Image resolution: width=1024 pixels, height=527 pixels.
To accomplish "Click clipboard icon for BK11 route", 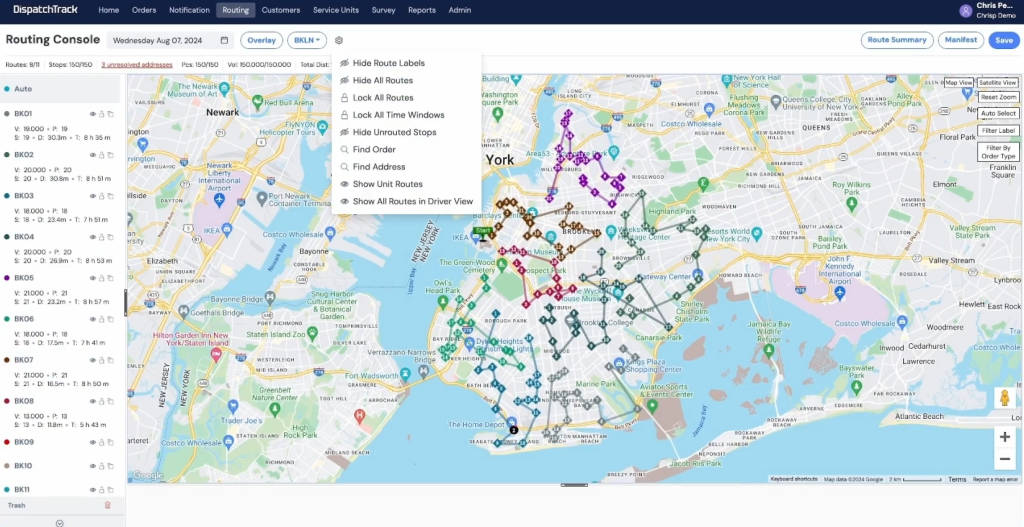I will pyautogui.click(x=110, y=490).
